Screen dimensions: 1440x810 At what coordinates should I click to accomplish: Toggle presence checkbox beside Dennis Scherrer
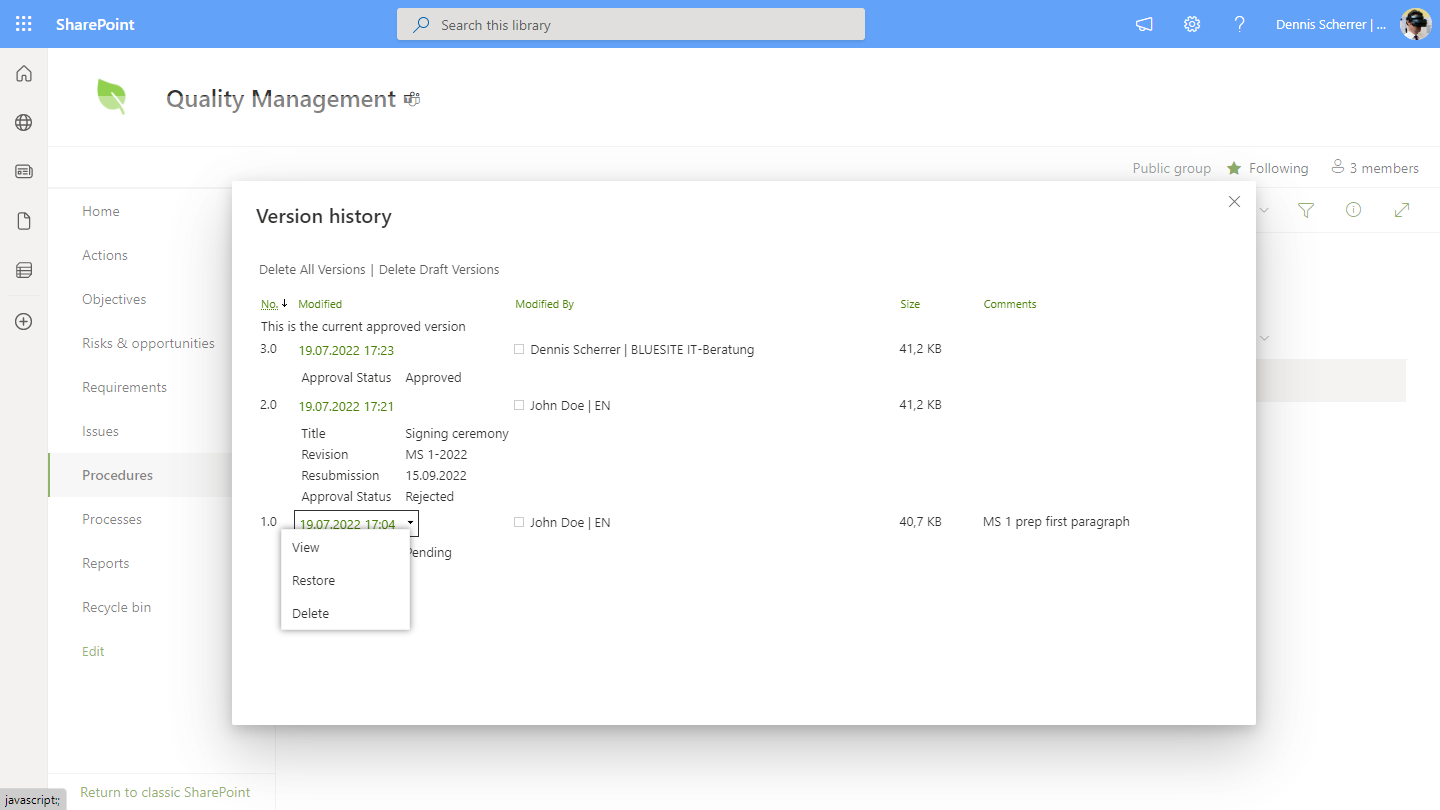[519, 350]
